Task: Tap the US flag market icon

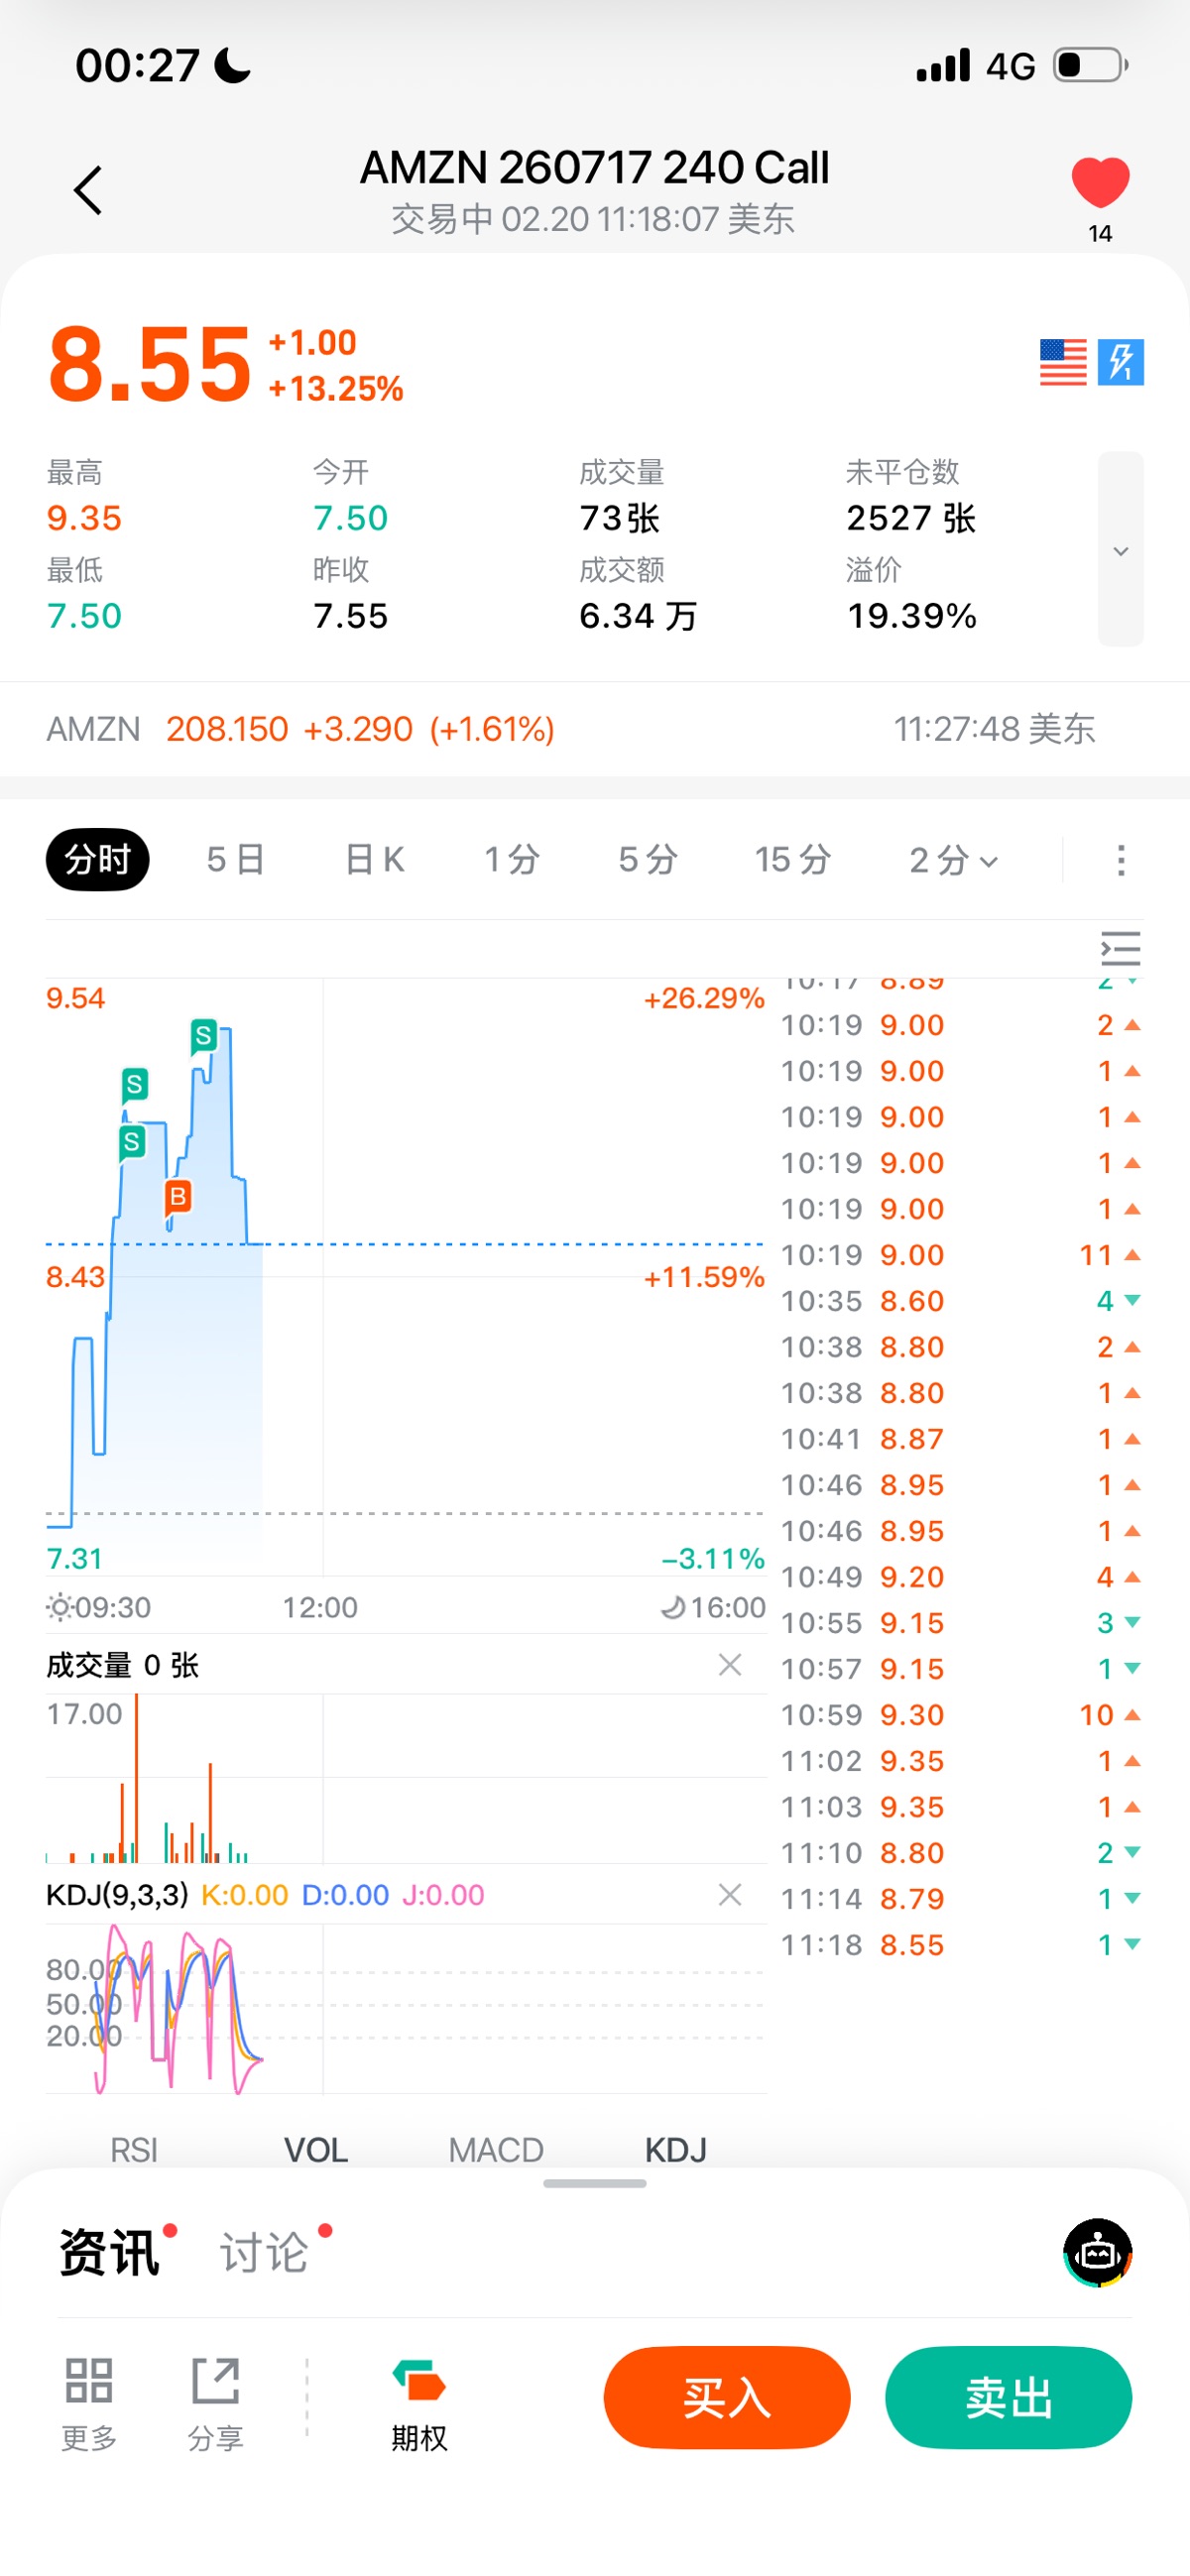Action: pyautogui.click(x=1062, y=362)
